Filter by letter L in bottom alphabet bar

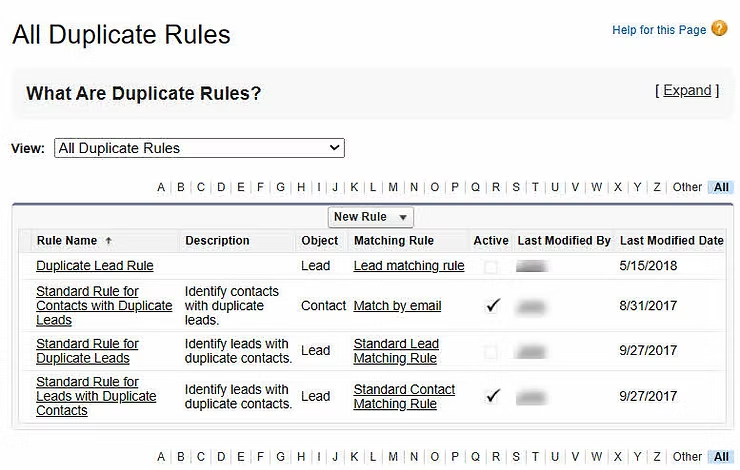coord(373,457)
